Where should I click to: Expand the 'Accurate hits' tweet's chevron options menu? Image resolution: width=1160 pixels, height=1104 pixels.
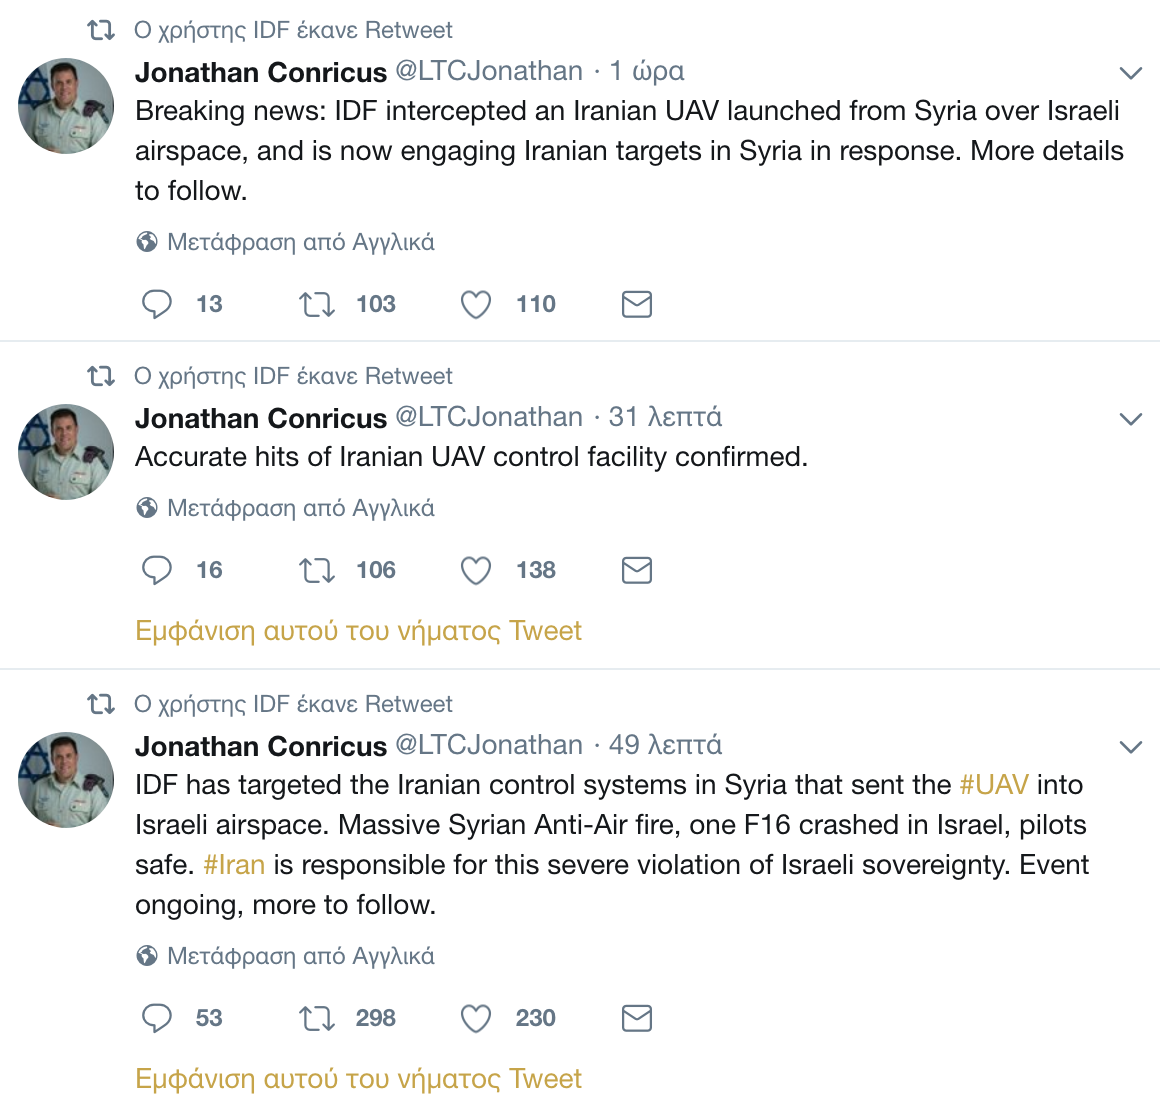1130,419
